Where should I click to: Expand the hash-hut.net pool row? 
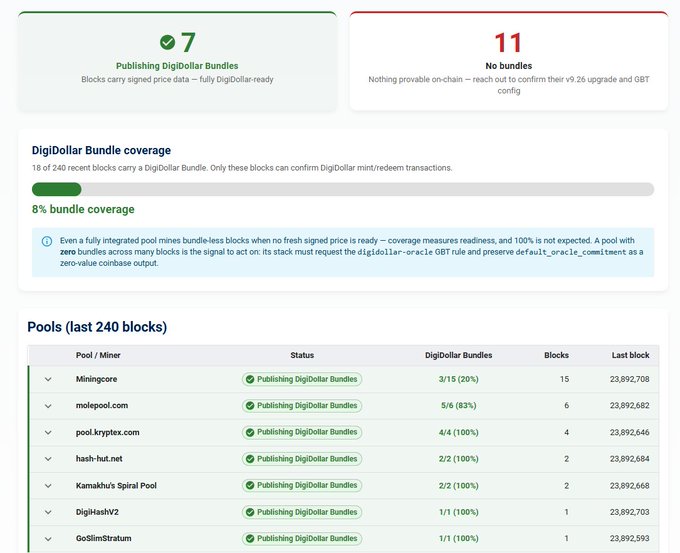[48, 459]
